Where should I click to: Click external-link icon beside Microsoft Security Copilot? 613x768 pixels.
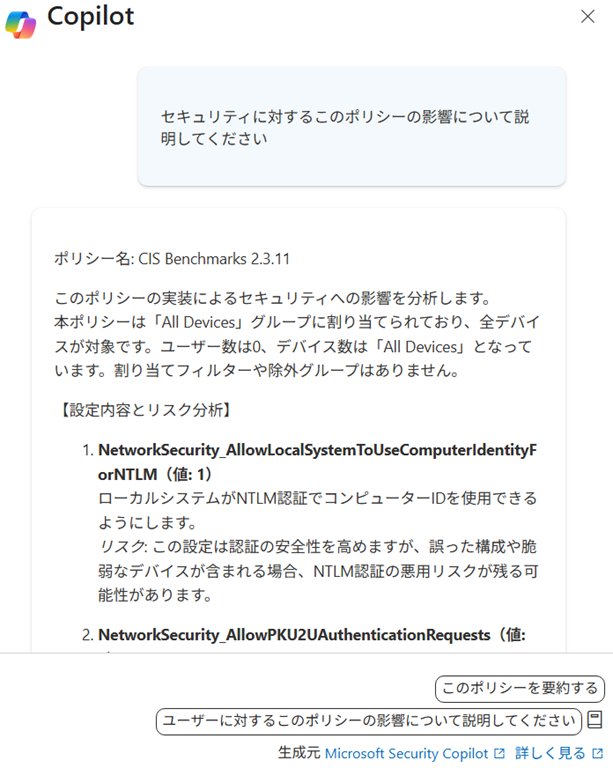[499, 753]
